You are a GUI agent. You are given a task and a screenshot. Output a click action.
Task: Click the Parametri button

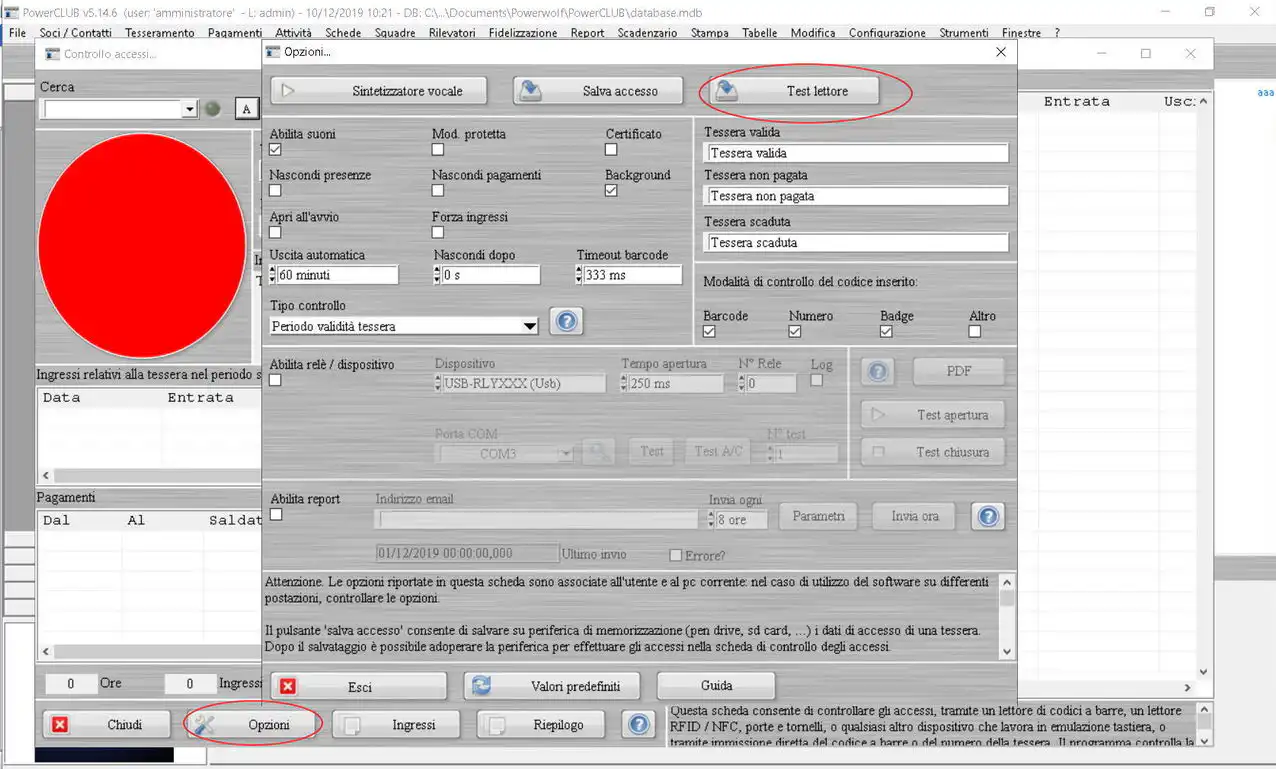pyautogui.click(x=819, y=517)
